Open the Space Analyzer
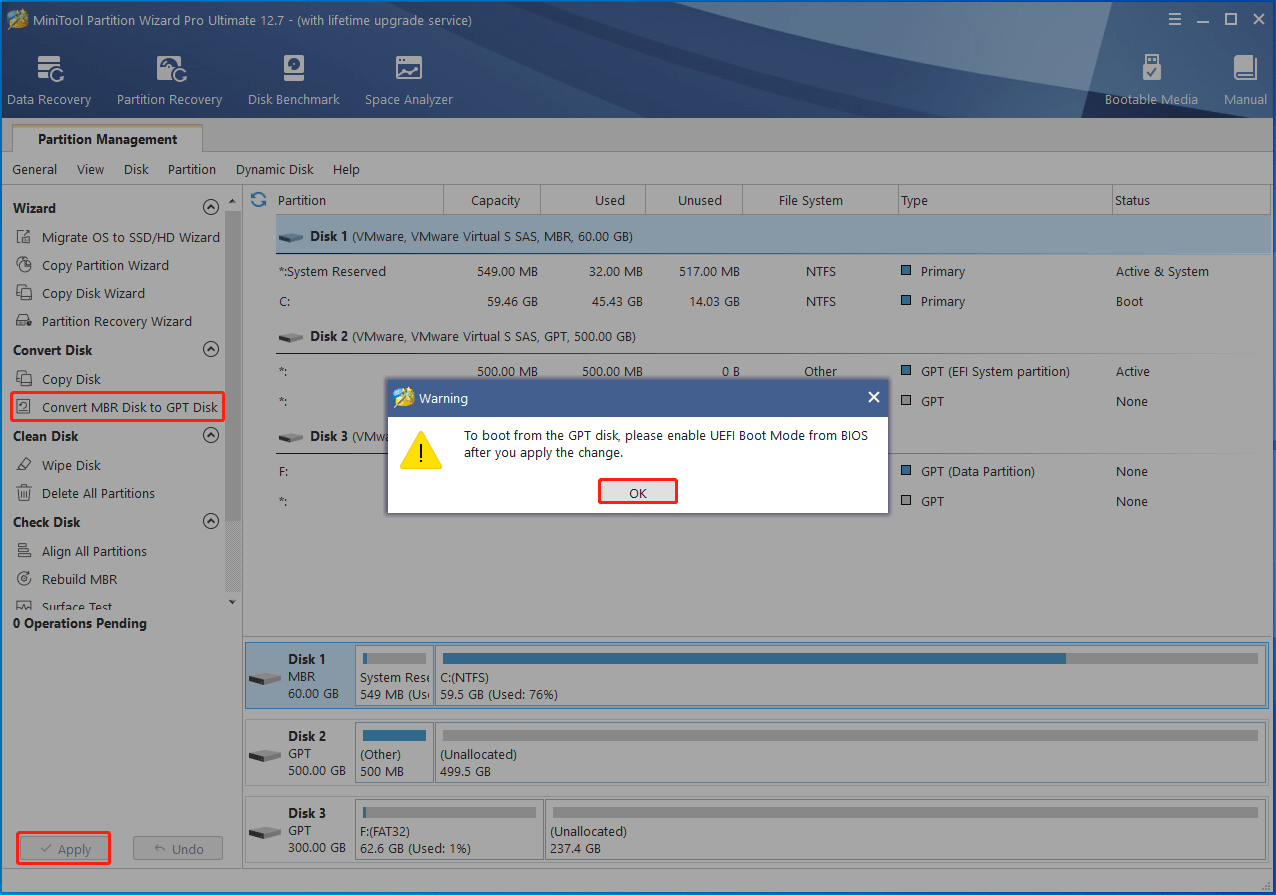This screenshot has height=895, width=1276. pos(408,79)
